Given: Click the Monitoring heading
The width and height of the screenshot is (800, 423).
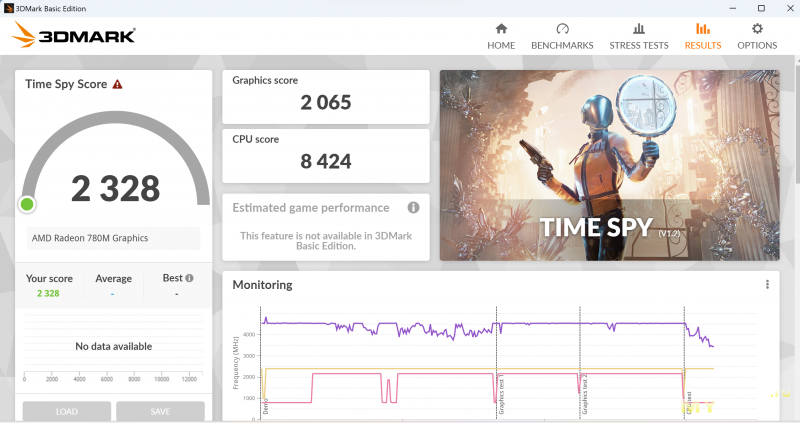Looking at the screenshot, I should point(262,285).
